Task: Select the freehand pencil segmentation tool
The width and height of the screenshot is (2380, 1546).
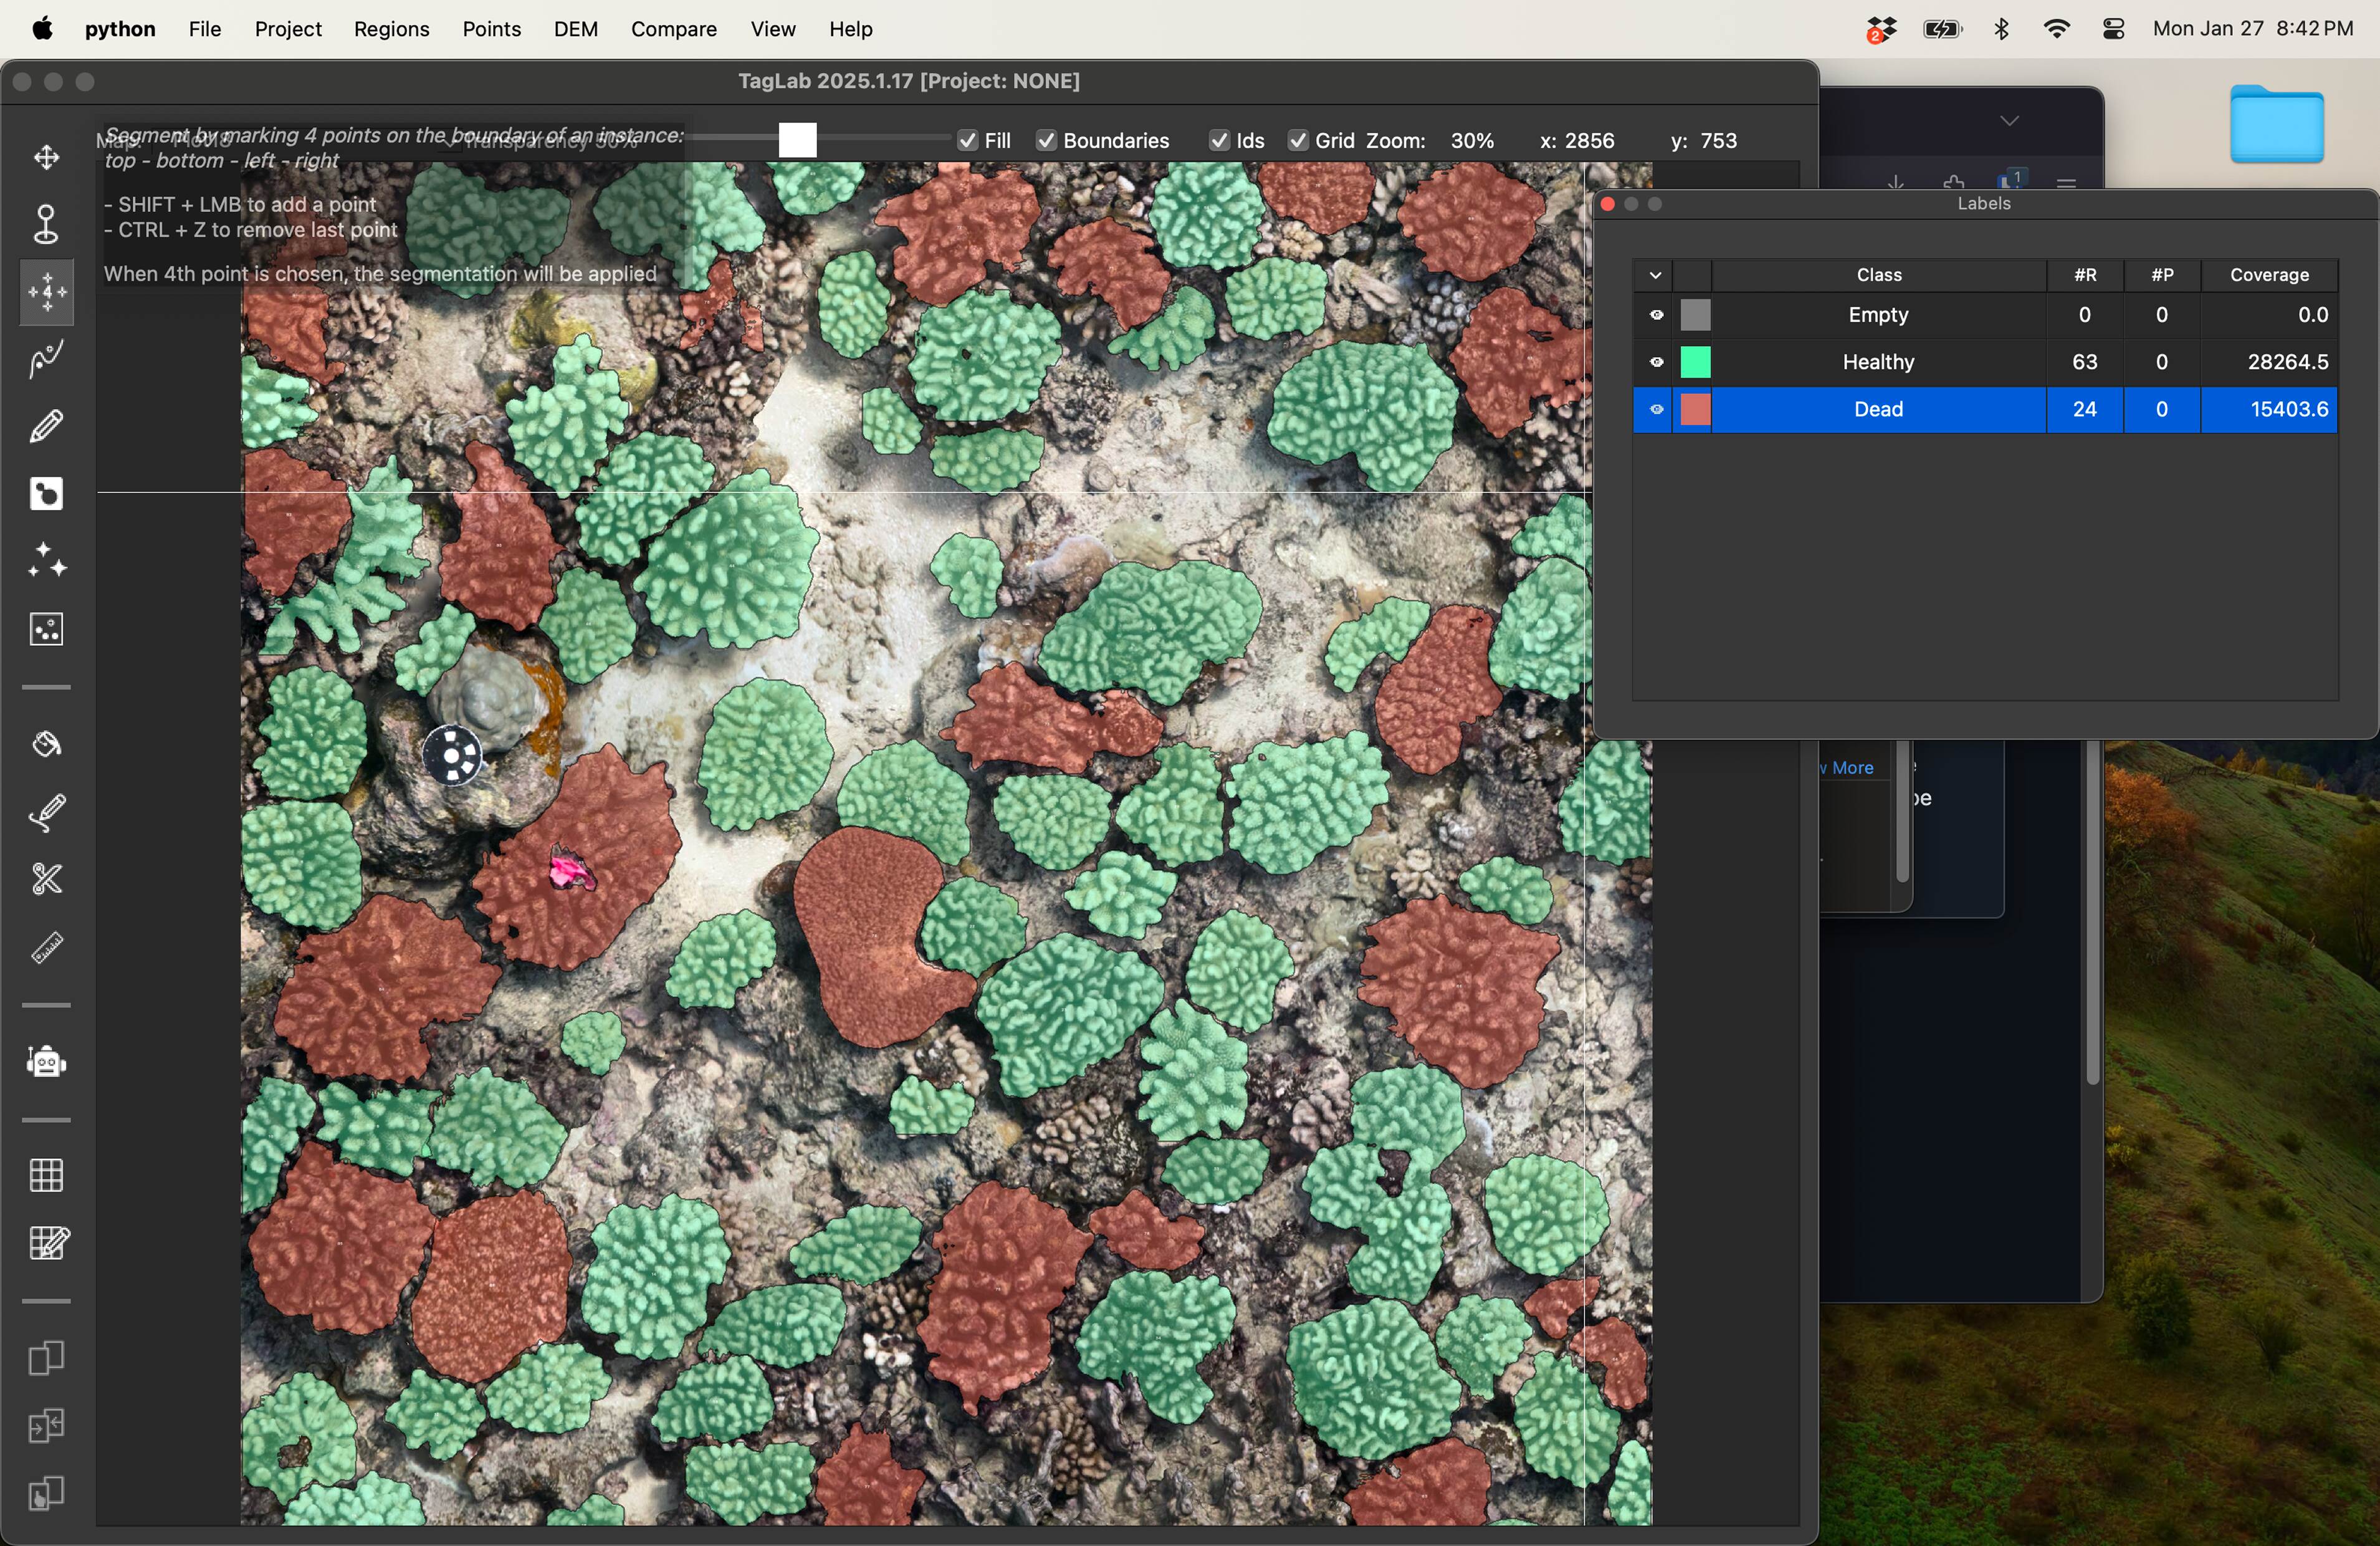Action: pyautogui.click(x=46, y=427)
